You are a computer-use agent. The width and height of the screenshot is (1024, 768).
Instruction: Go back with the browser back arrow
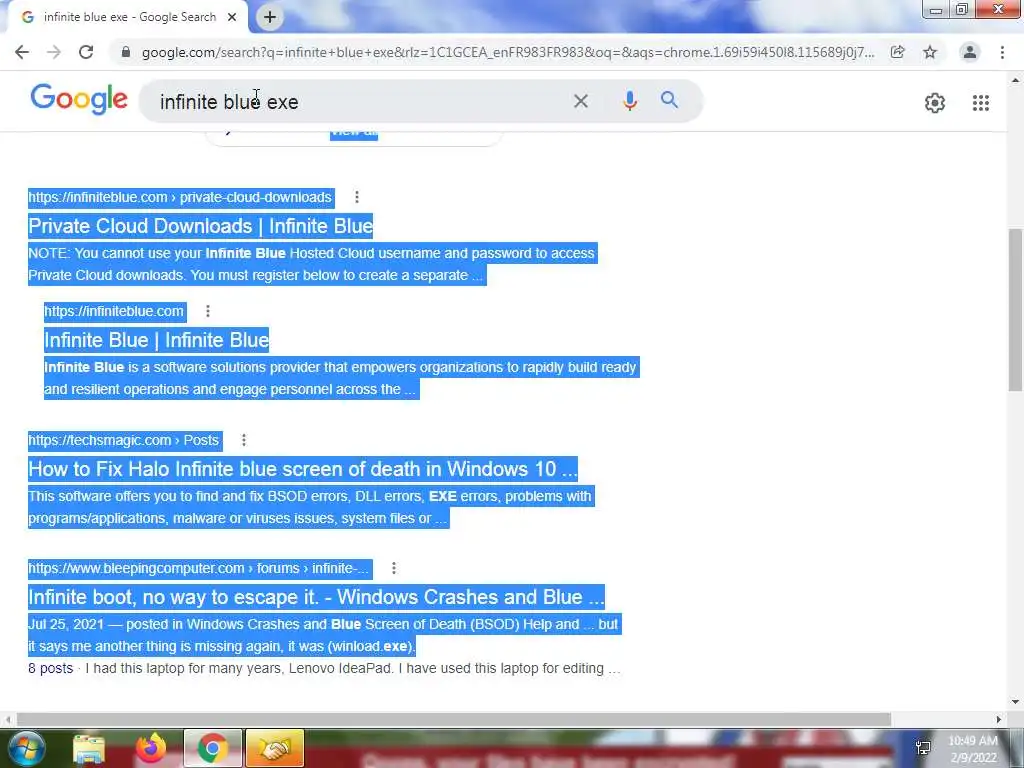[22, 52]
